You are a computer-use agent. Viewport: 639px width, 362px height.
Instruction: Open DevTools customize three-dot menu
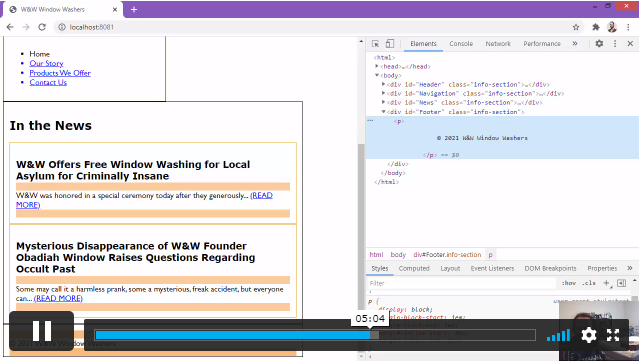[615, 44]
